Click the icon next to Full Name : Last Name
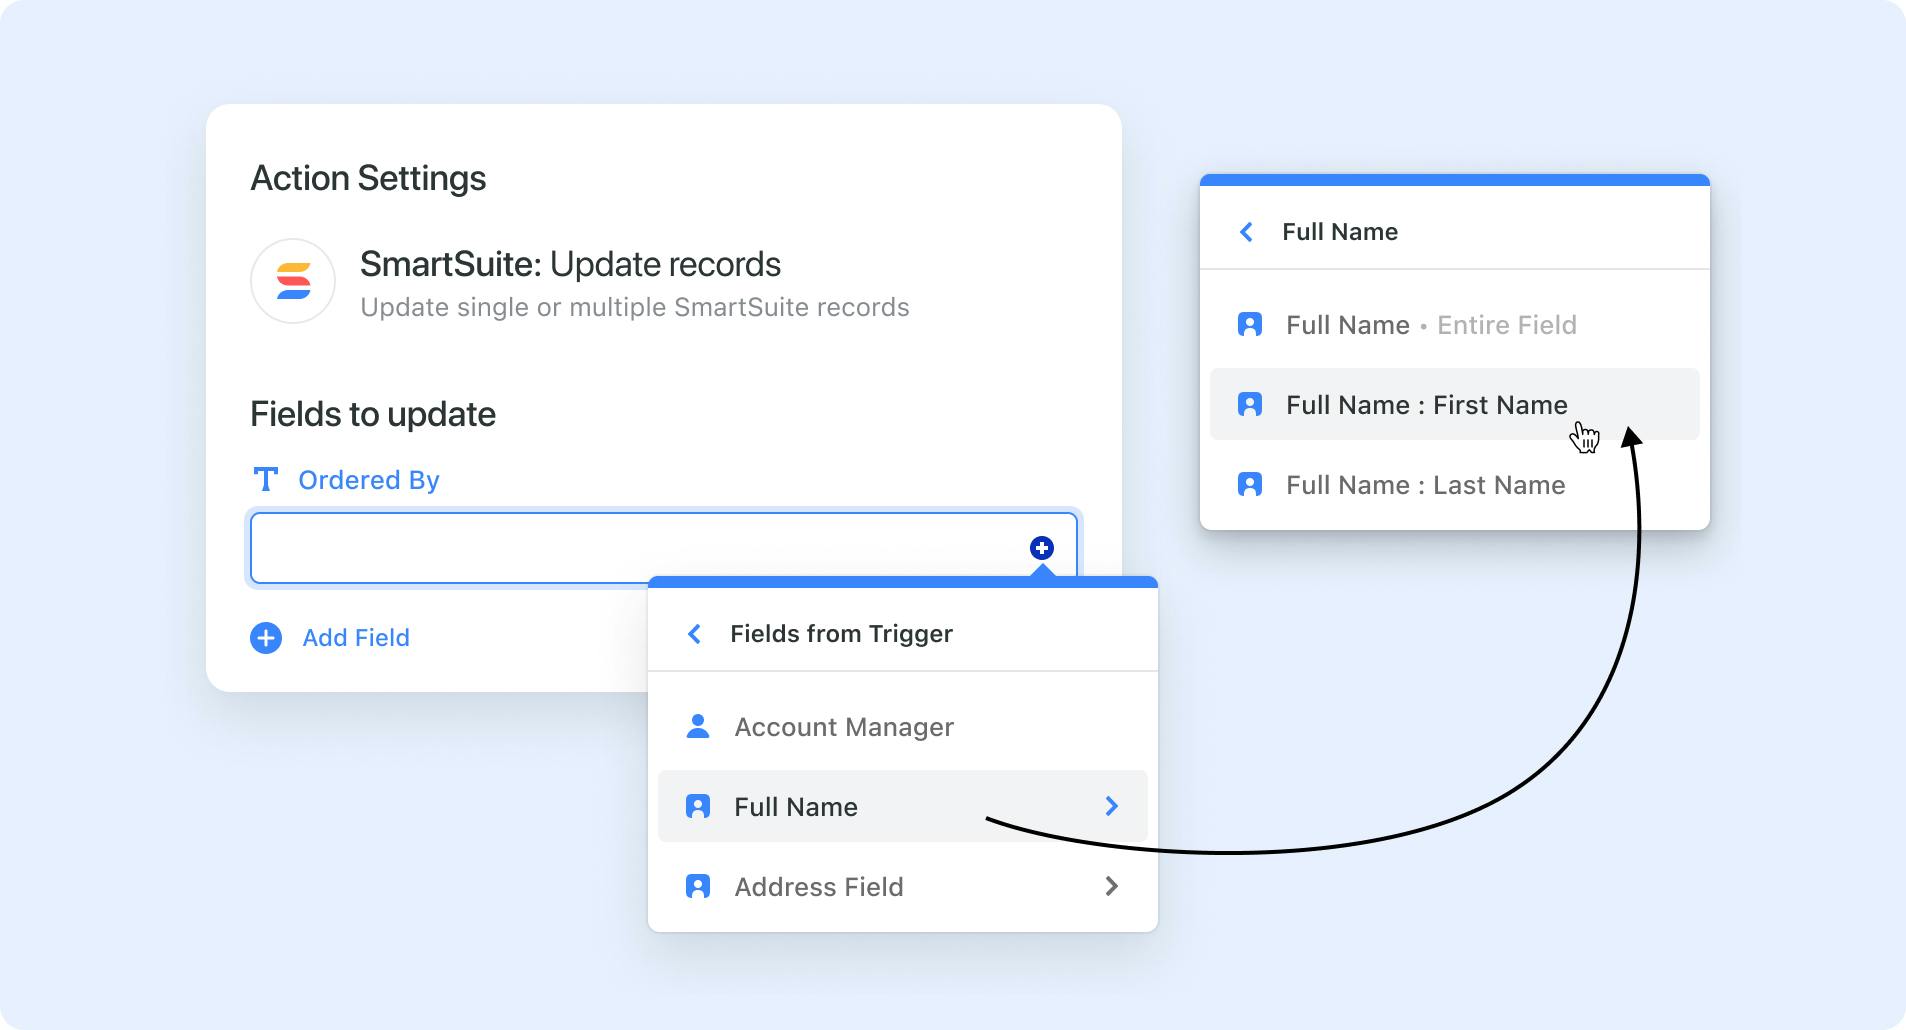 point(1250,484)
